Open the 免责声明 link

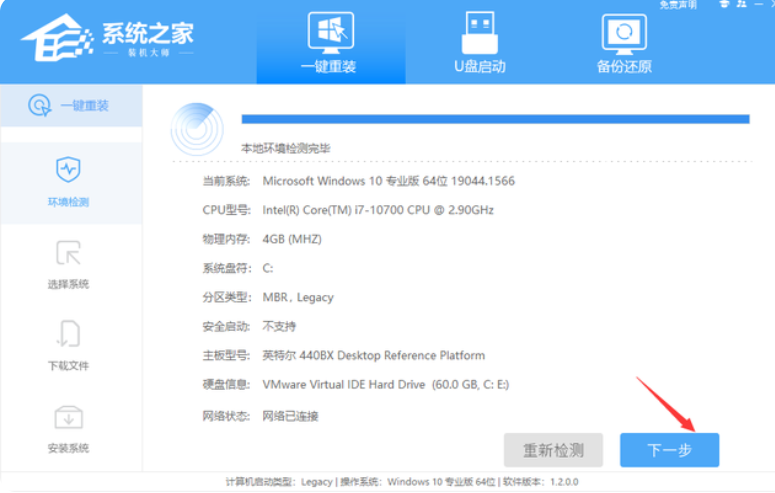679,5
